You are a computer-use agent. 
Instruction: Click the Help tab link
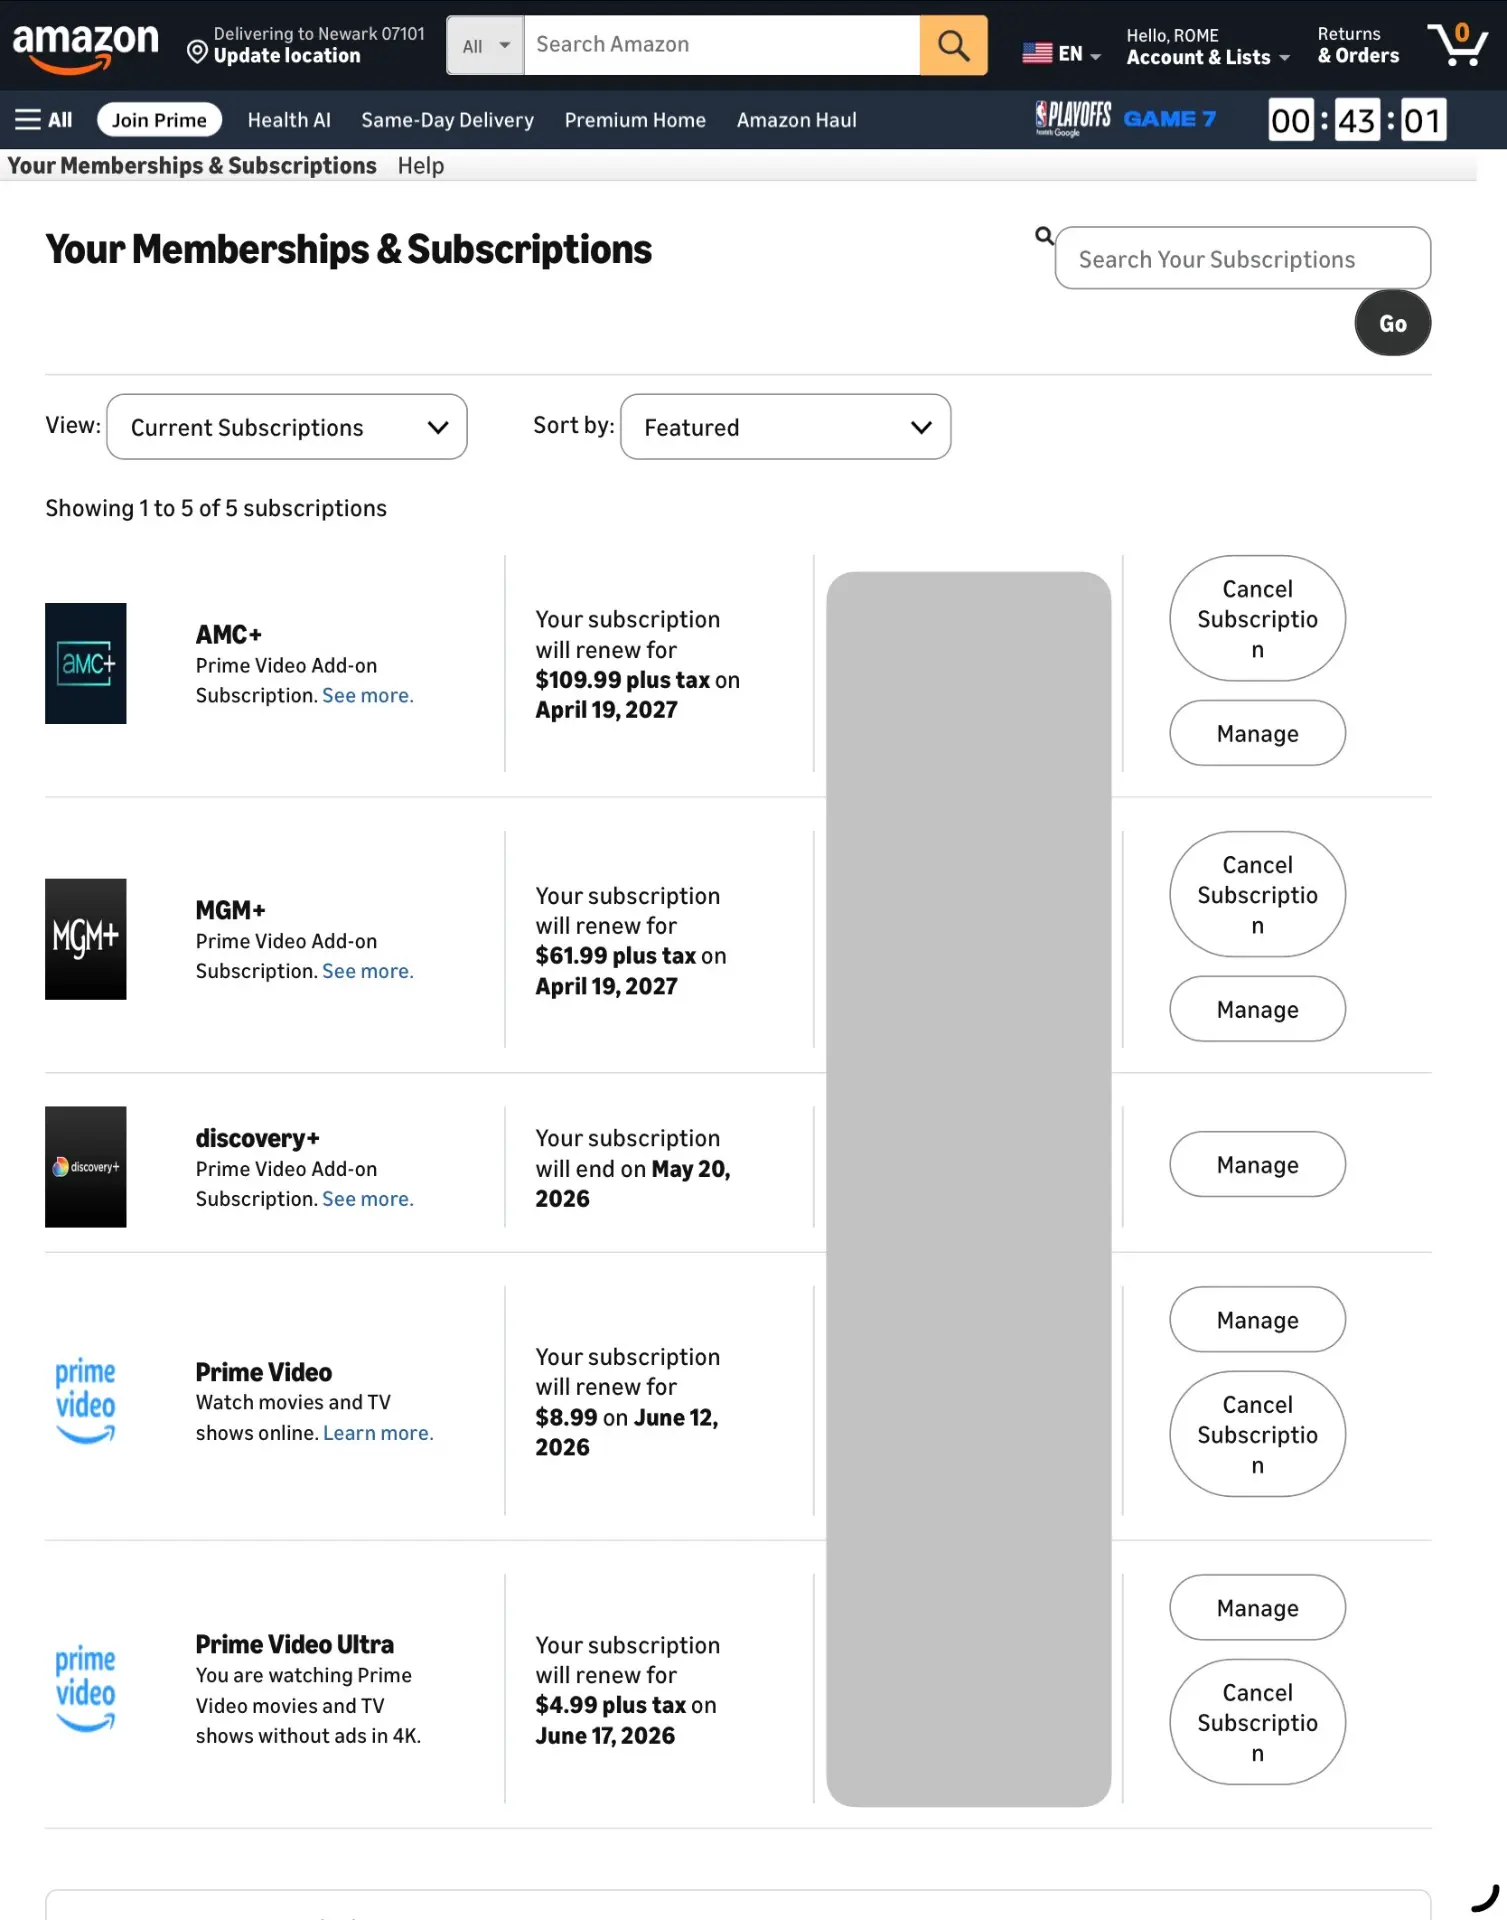pos(421,166)
